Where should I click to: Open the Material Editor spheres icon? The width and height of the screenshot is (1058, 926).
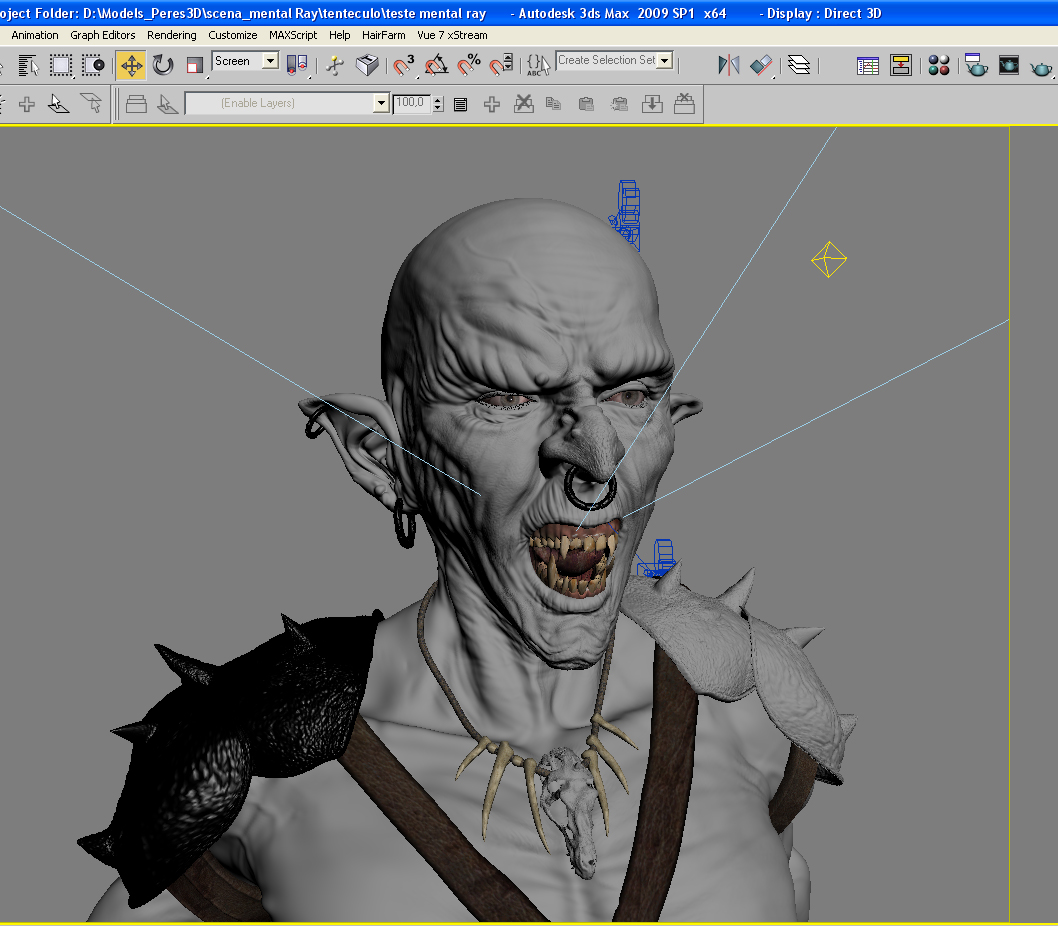tap(939, 65)
